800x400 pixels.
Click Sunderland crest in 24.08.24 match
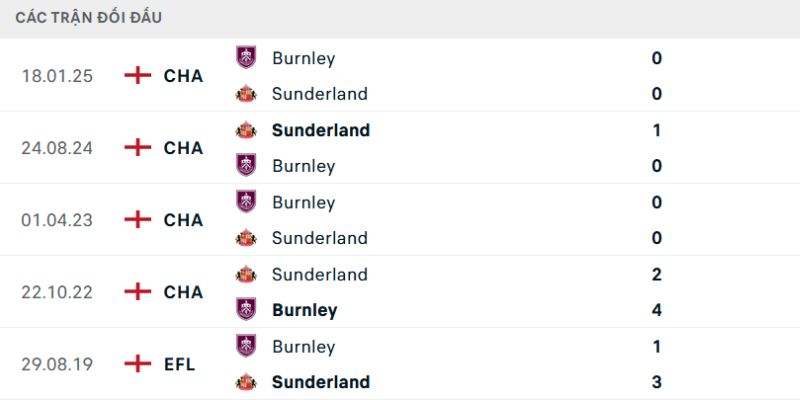(246, 130)
